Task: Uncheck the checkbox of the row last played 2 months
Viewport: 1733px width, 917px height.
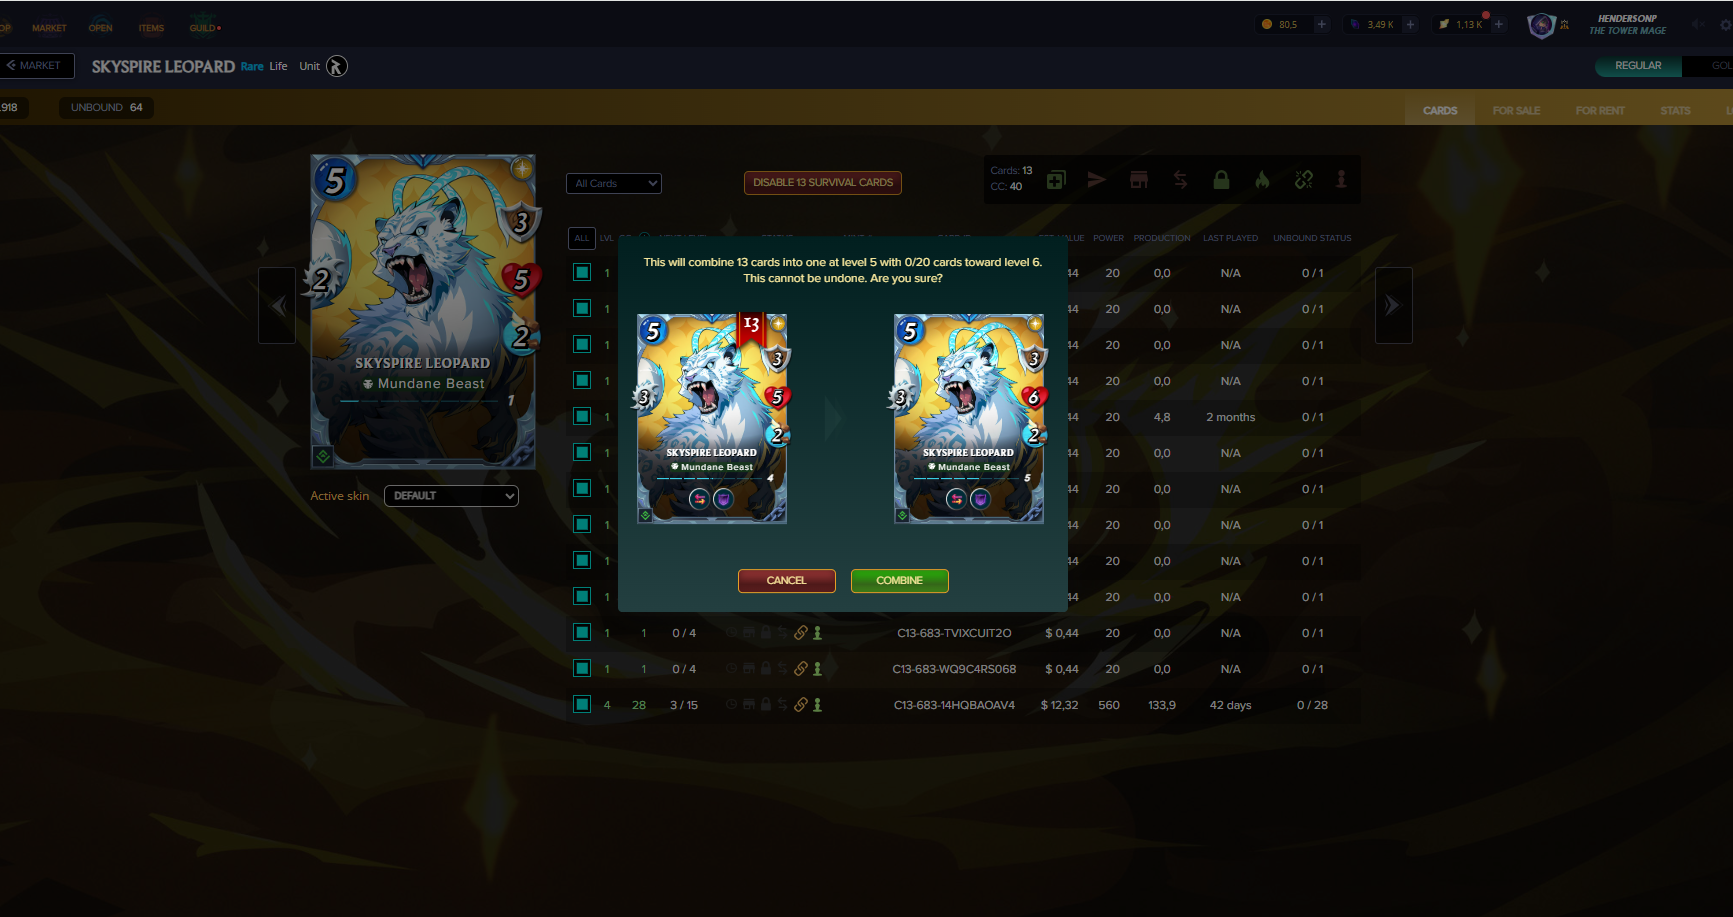Action: tap(582, 416)
